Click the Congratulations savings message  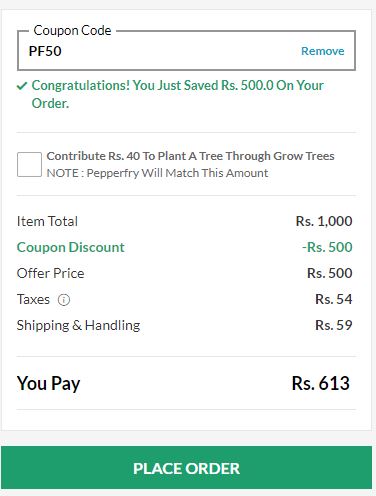click(177, 94)
